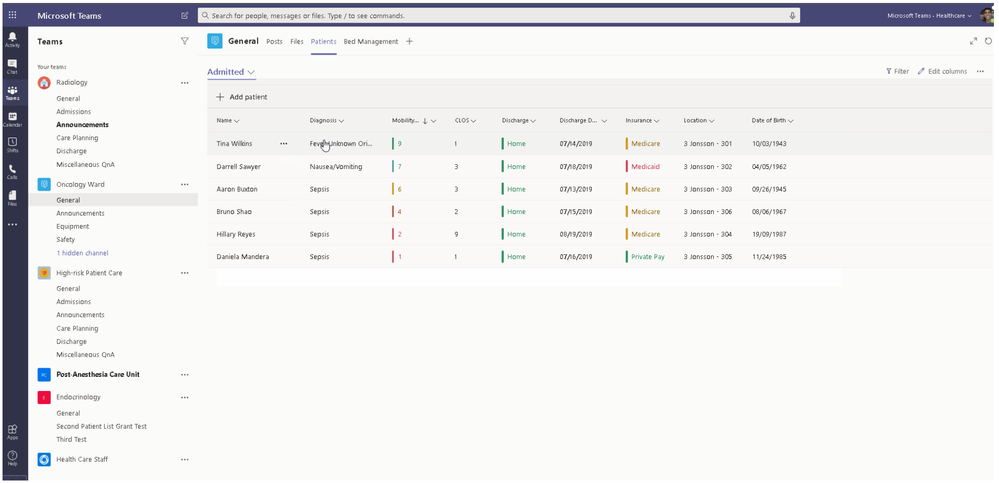Open Chat in the left rail
999x483 pixels.
[x=12, y=66]
